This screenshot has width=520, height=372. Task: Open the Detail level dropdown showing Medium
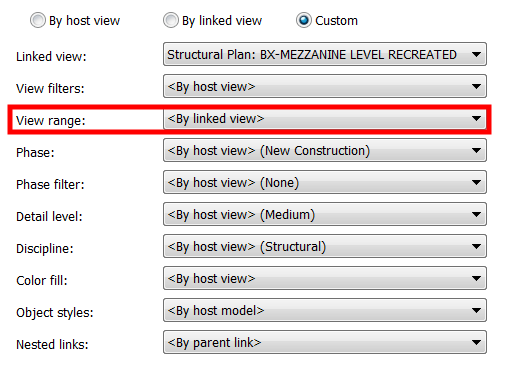pos(325,214)
